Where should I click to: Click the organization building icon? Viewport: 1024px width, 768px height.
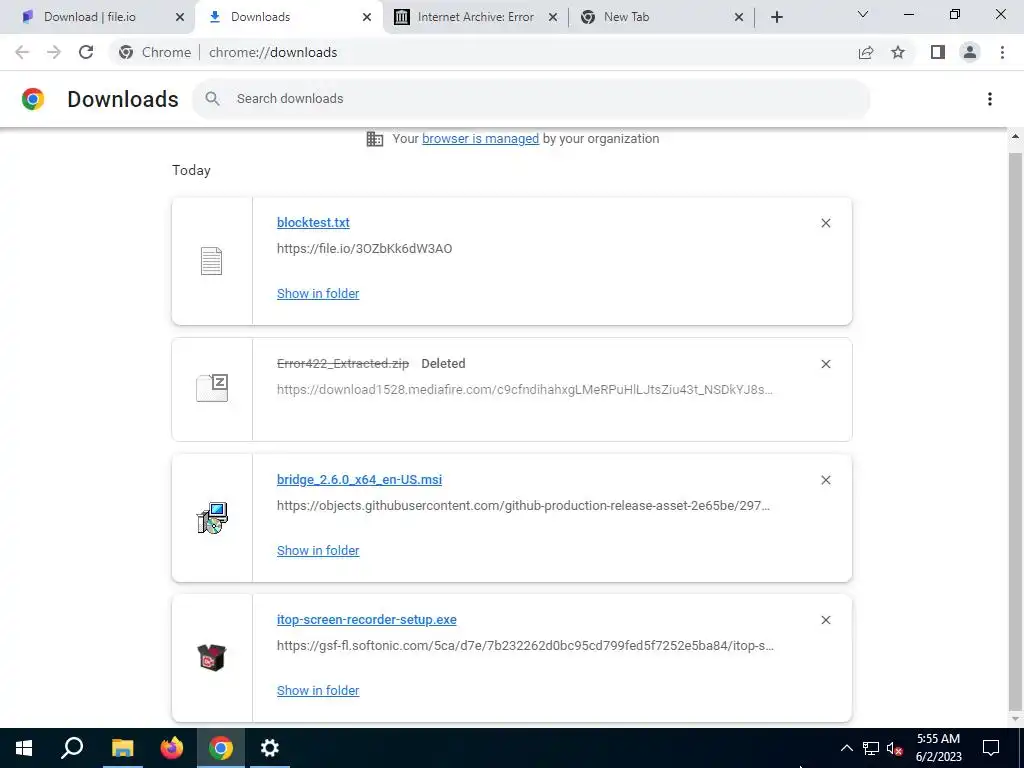coord(375,138)
